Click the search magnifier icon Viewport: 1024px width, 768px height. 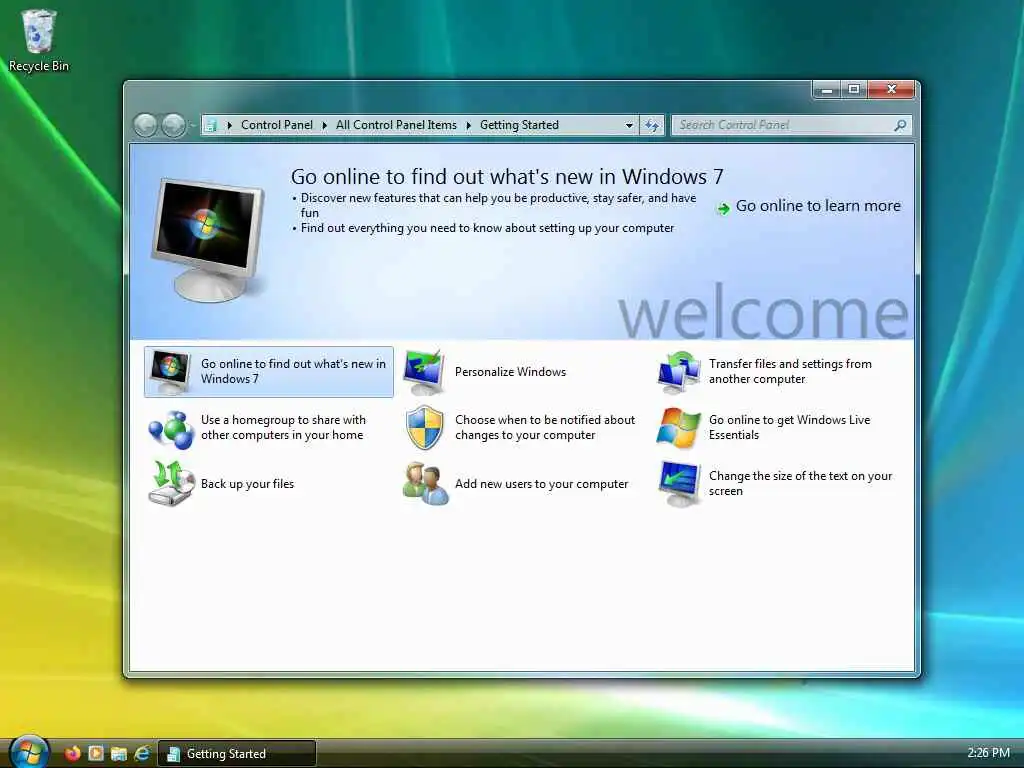pos(900,125)
